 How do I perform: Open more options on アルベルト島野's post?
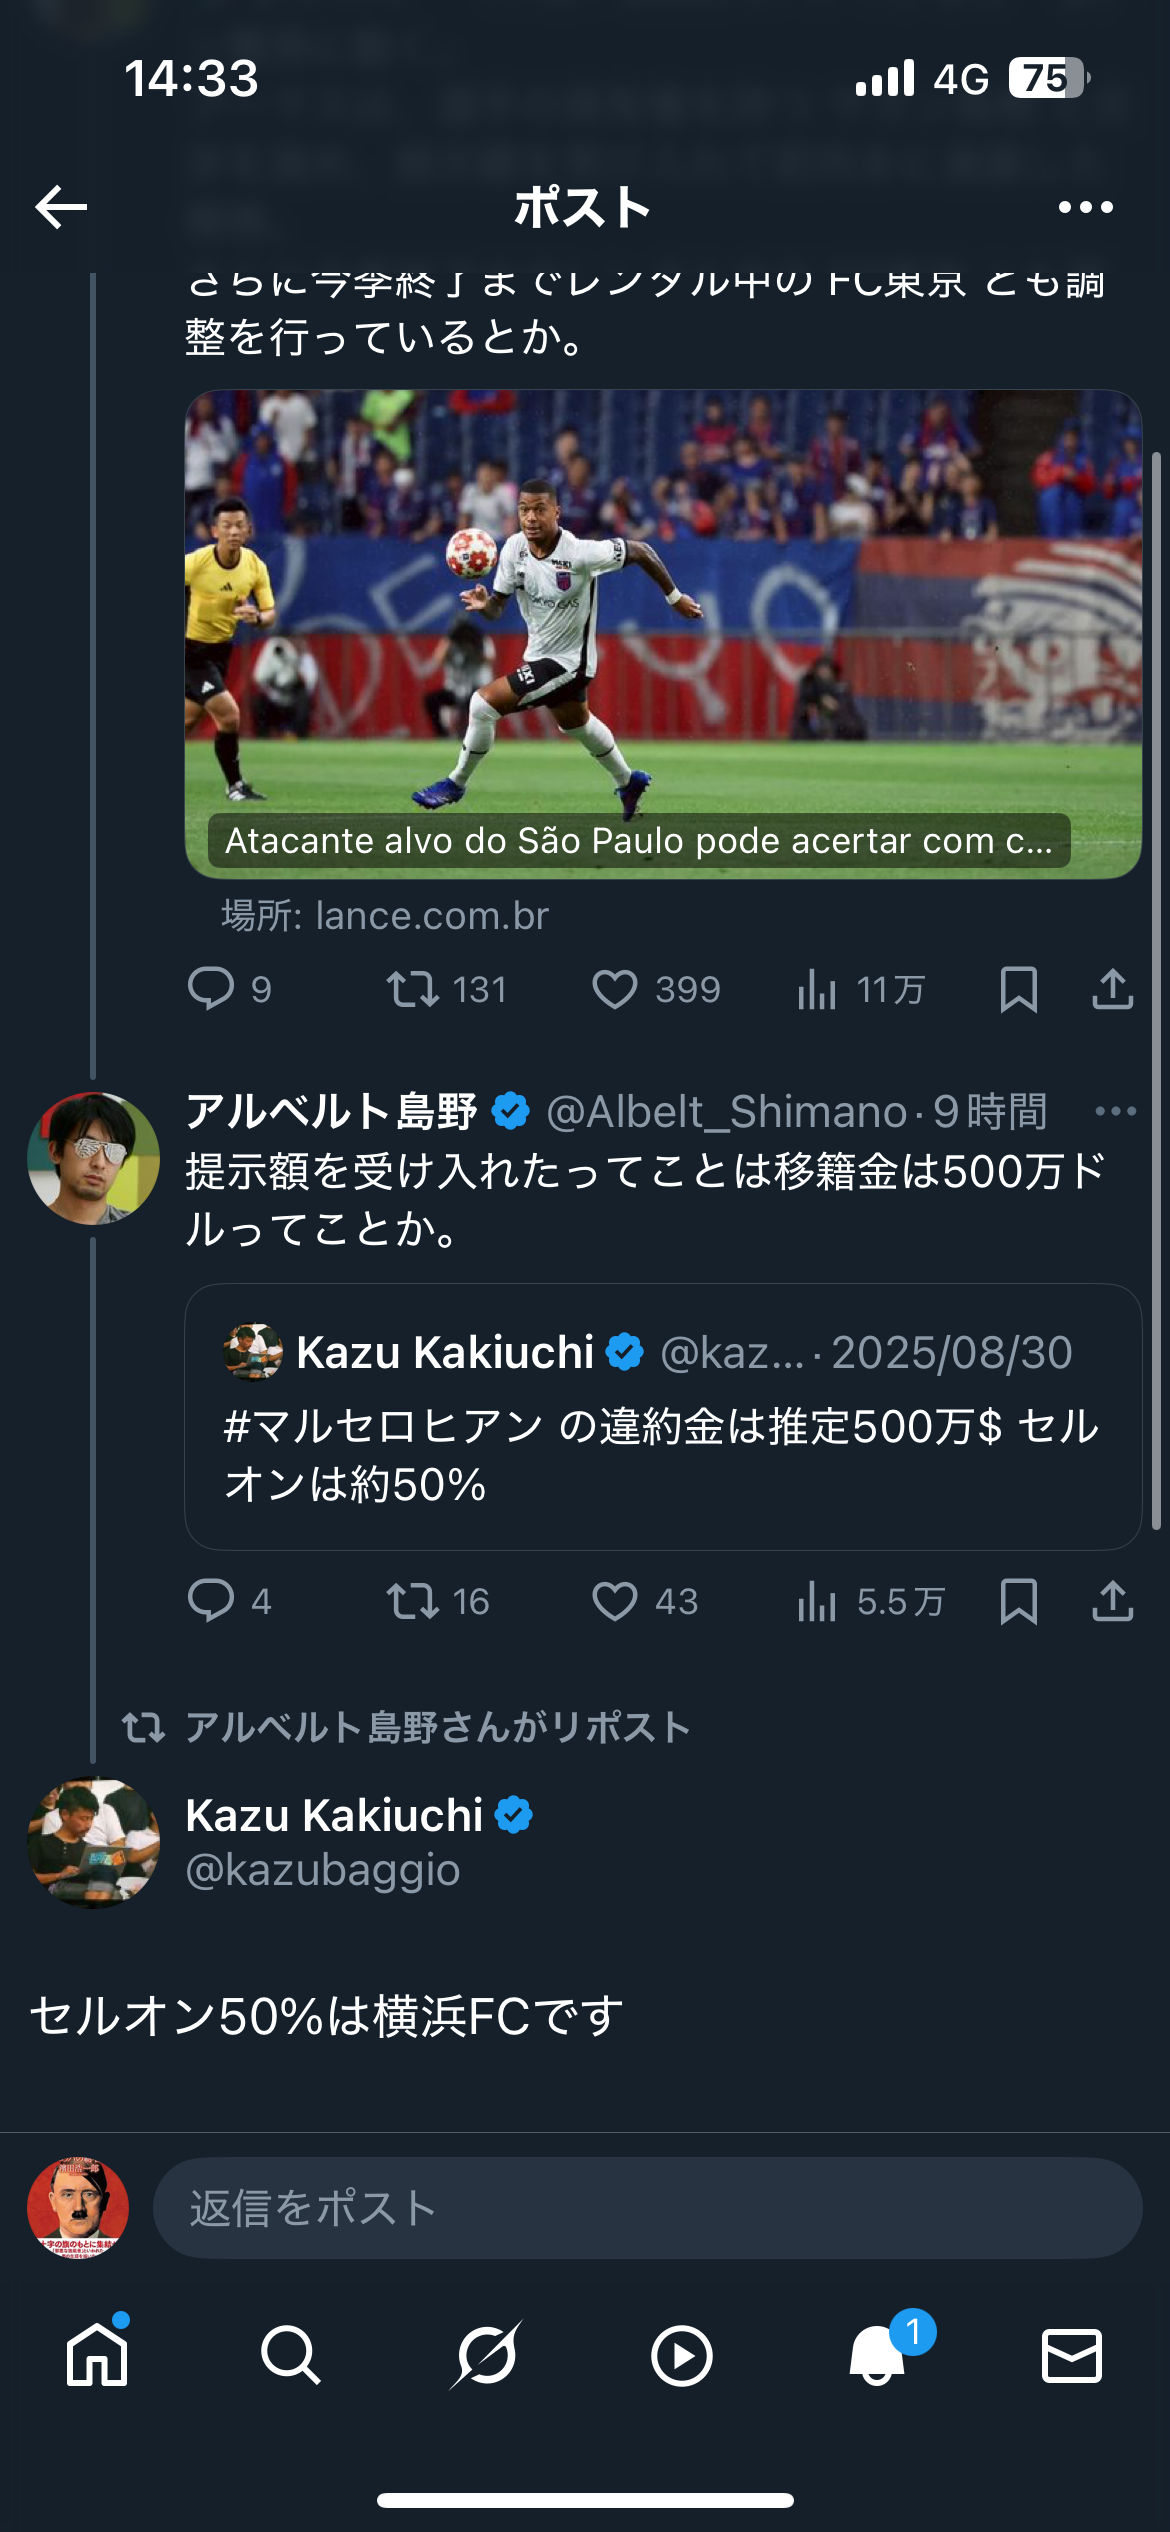[1115, 1111]
